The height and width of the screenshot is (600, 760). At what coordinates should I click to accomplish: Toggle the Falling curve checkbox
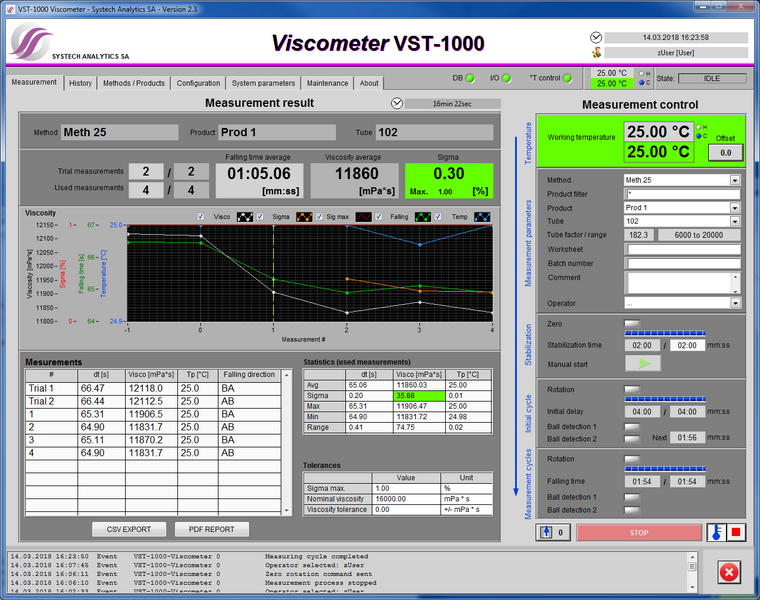pyautogui.click(x=379, y=217)
